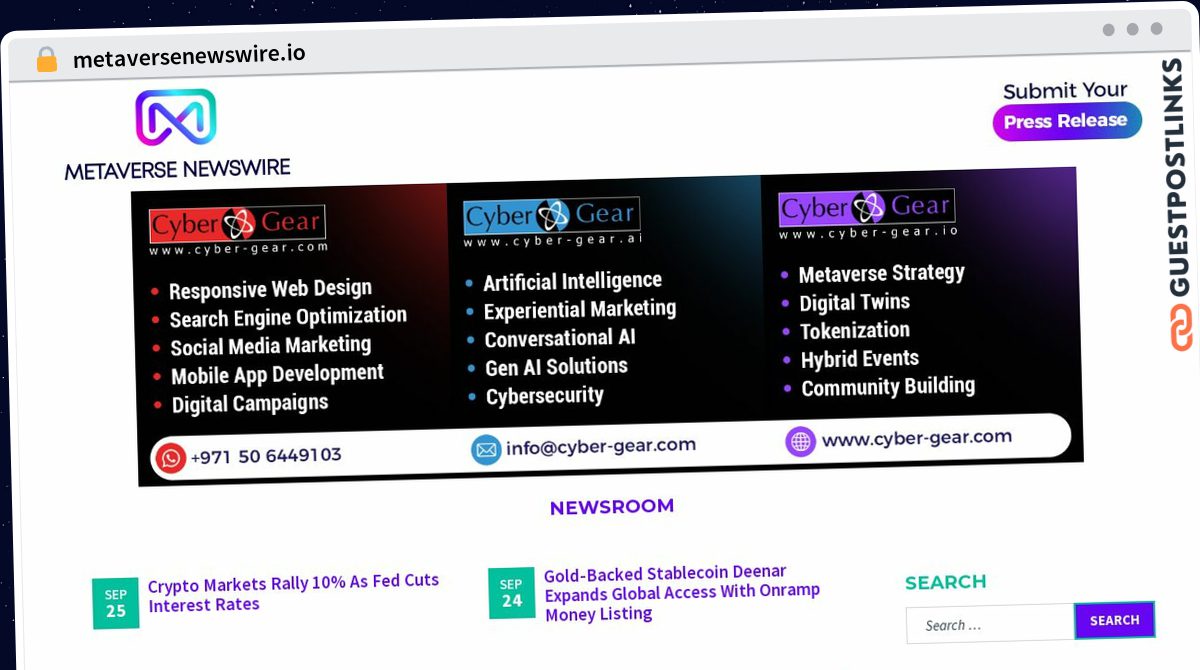Click the SEARCH sidebar heading
This screenshot has width=1200, height=670.
[946, 582]
